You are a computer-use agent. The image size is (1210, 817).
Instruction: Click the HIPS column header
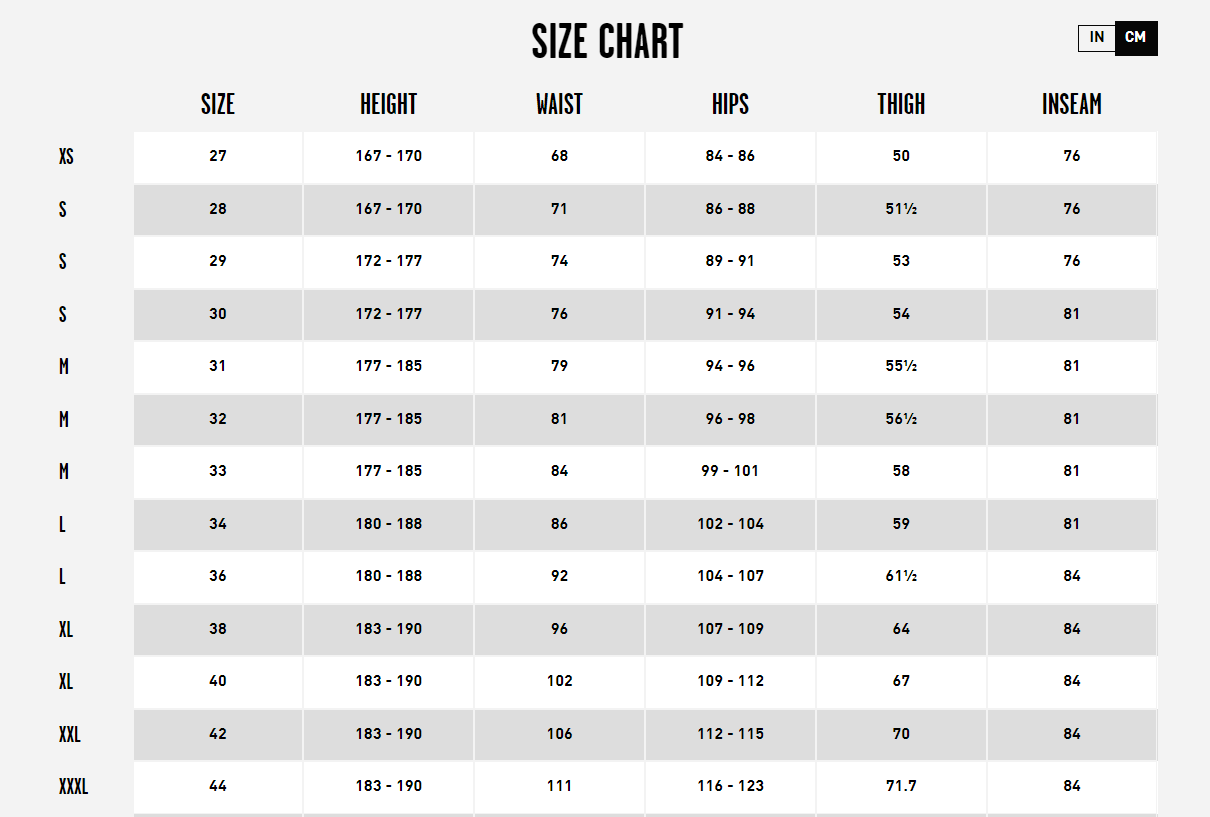730,104
